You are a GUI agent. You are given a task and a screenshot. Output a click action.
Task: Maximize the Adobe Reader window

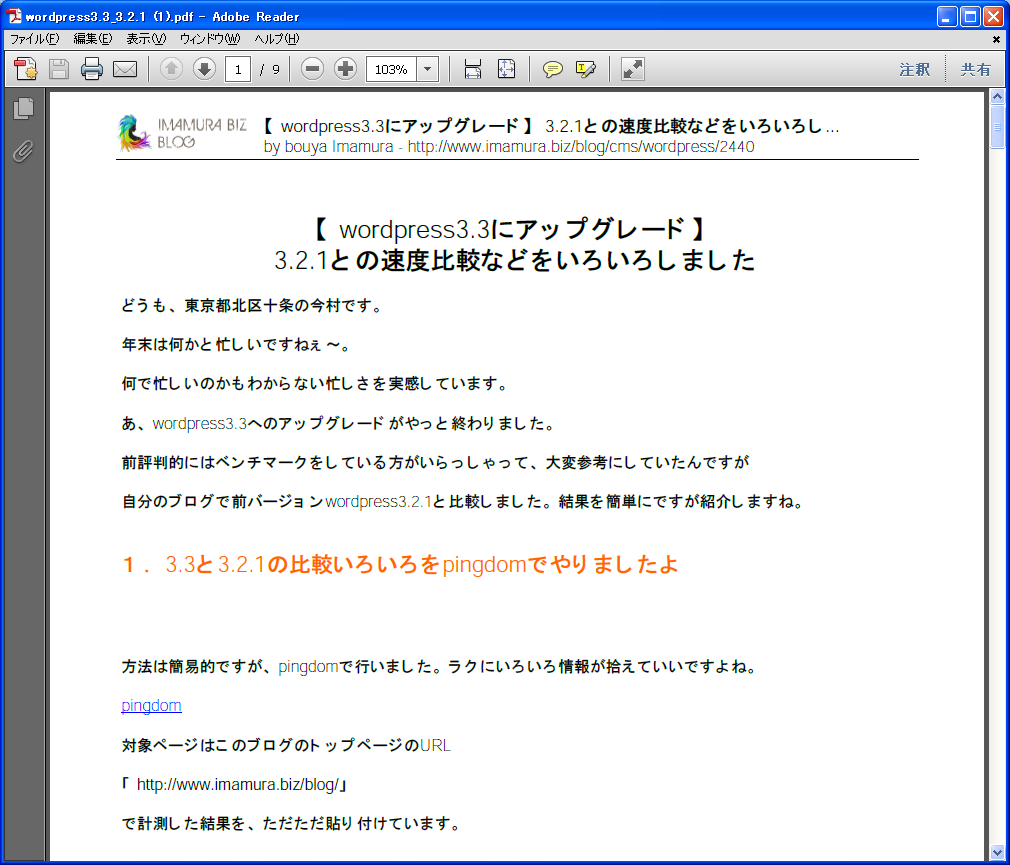[969, 16]
